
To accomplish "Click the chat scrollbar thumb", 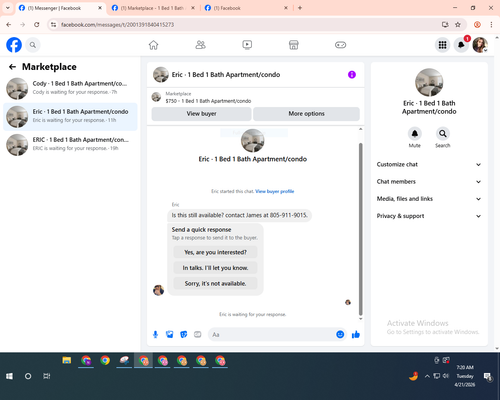I will coord(360,229).
